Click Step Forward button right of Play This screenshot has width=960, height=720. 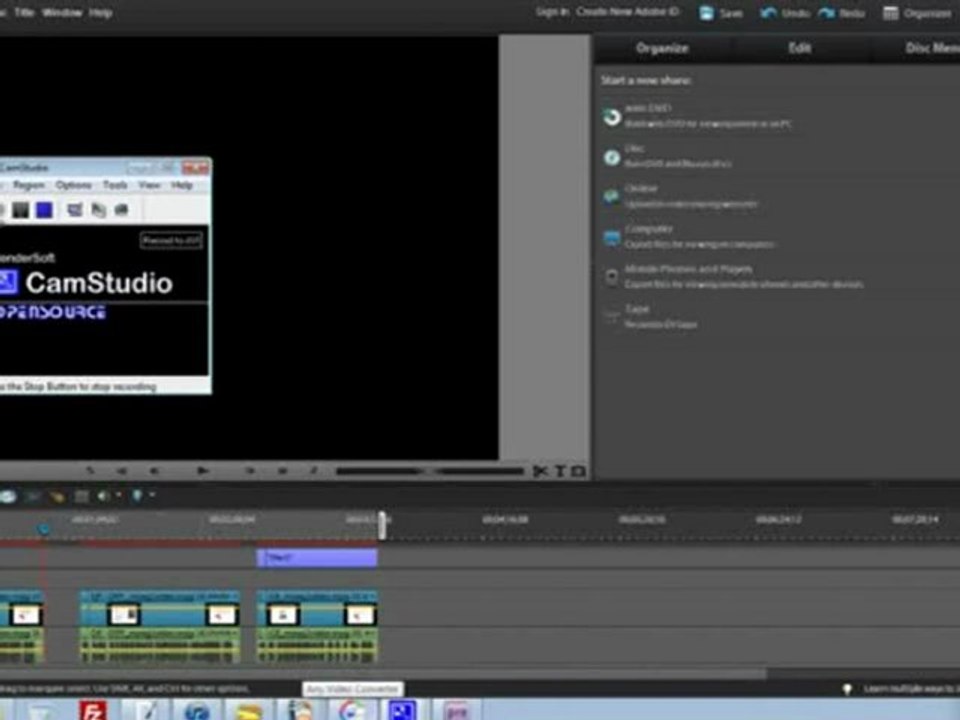coord(250,471)
